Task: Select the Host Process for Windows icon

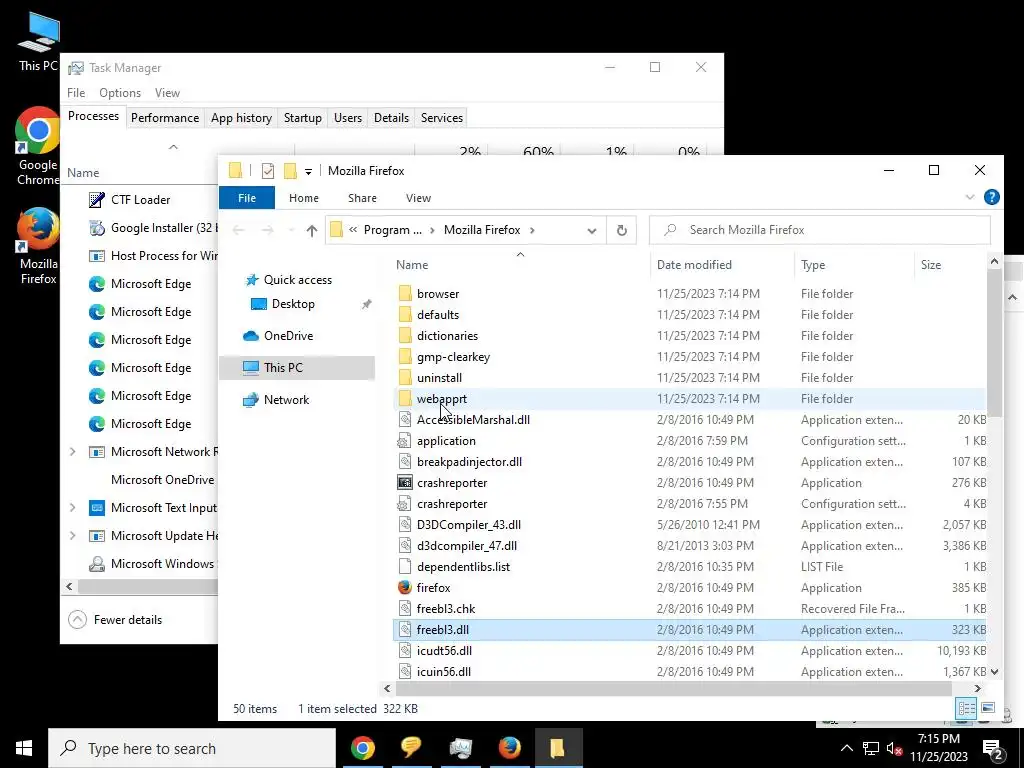Action: (97, 256)
